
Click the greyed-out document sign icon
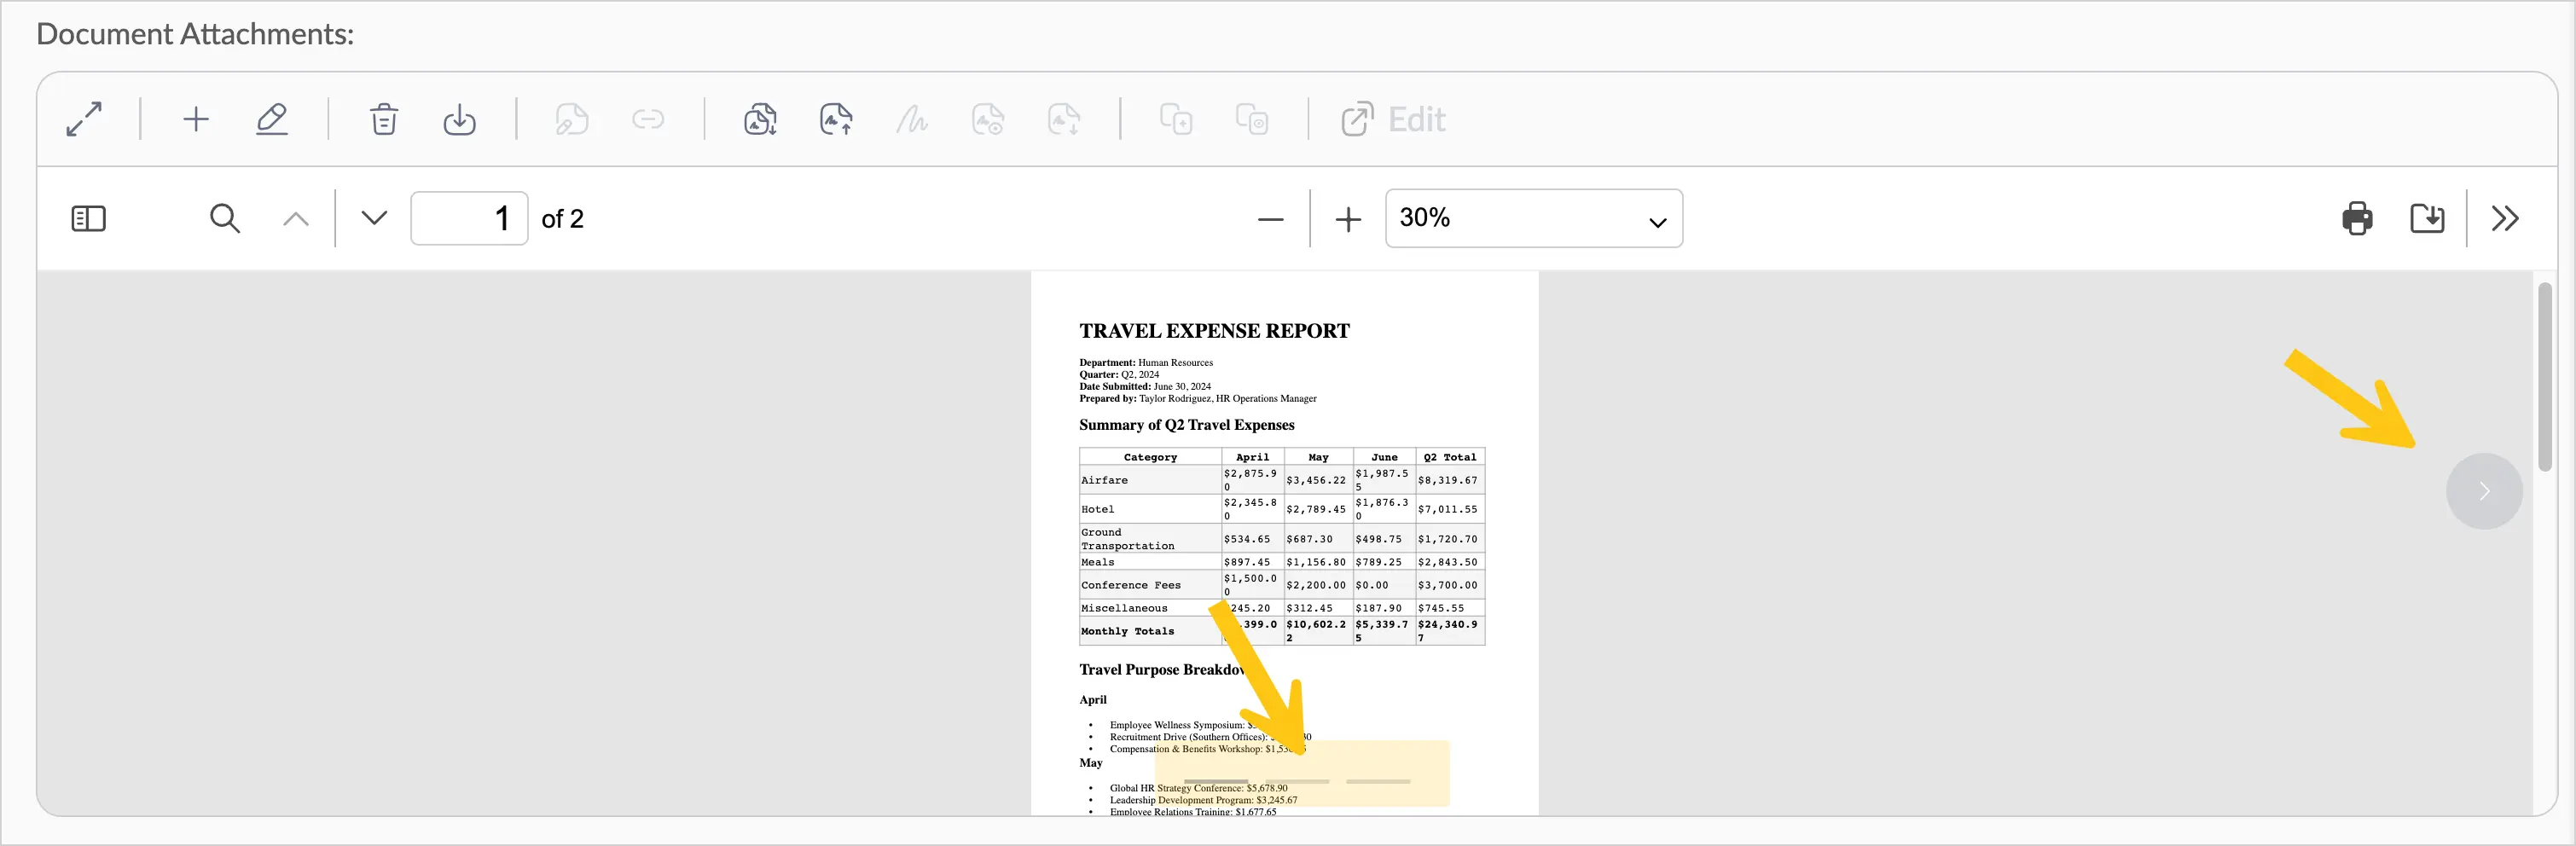[x=572, y=119]
